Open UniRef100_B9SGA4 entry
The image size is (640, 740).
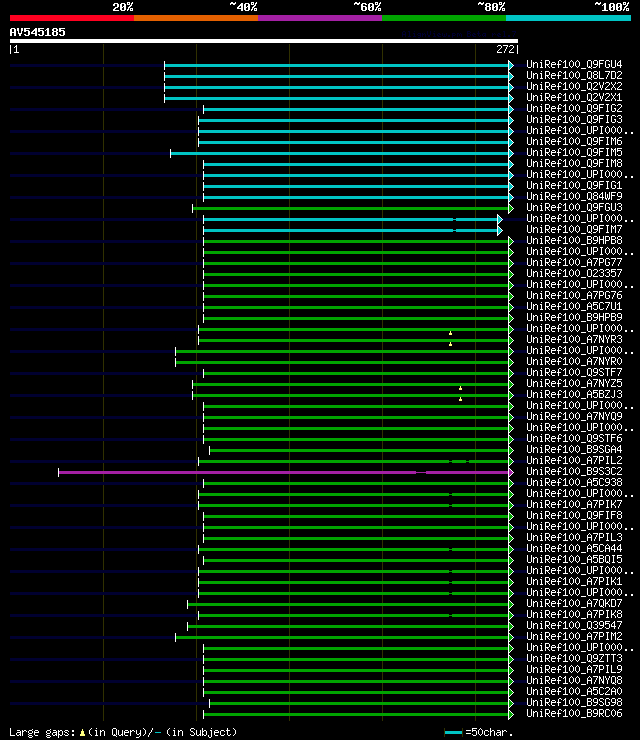[574, 449]
